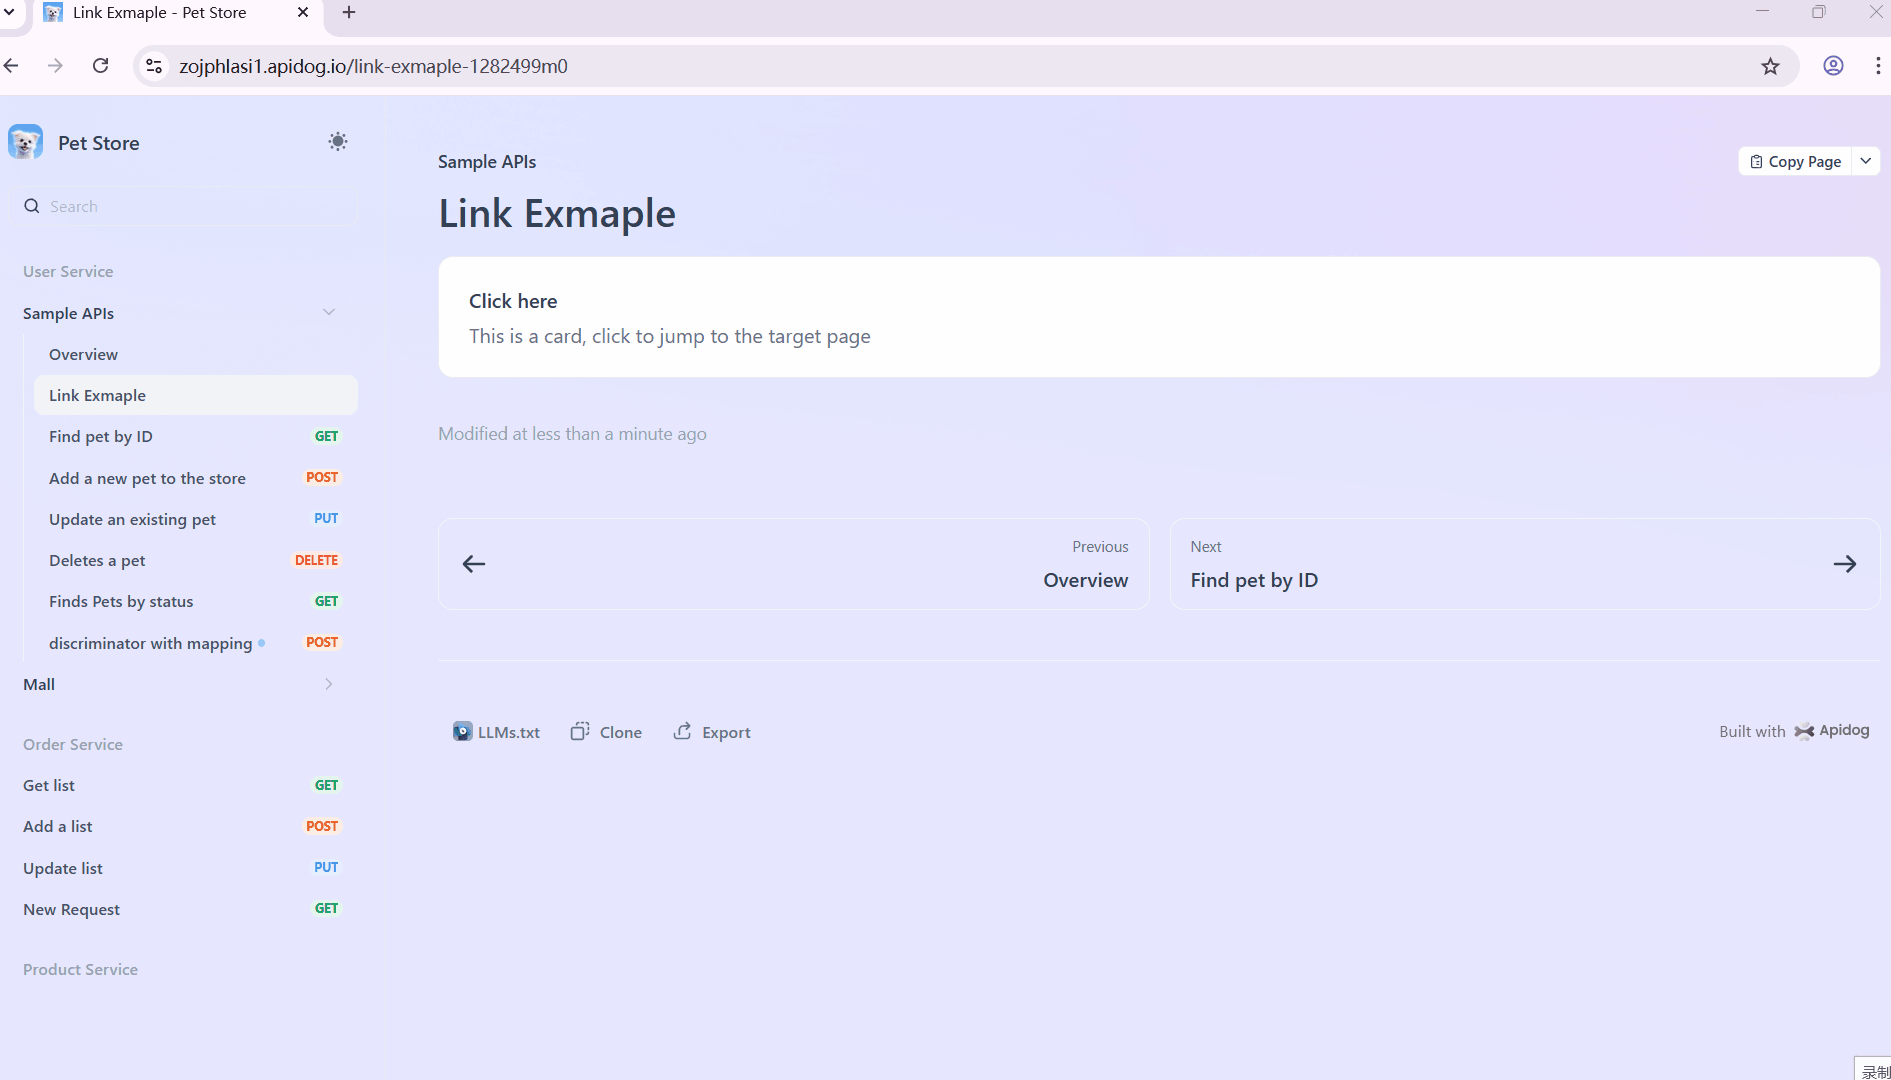The height and width of the screenshot is (1080, 1891).
Task: Click the browser back arrow
Action: coord(12,65)
